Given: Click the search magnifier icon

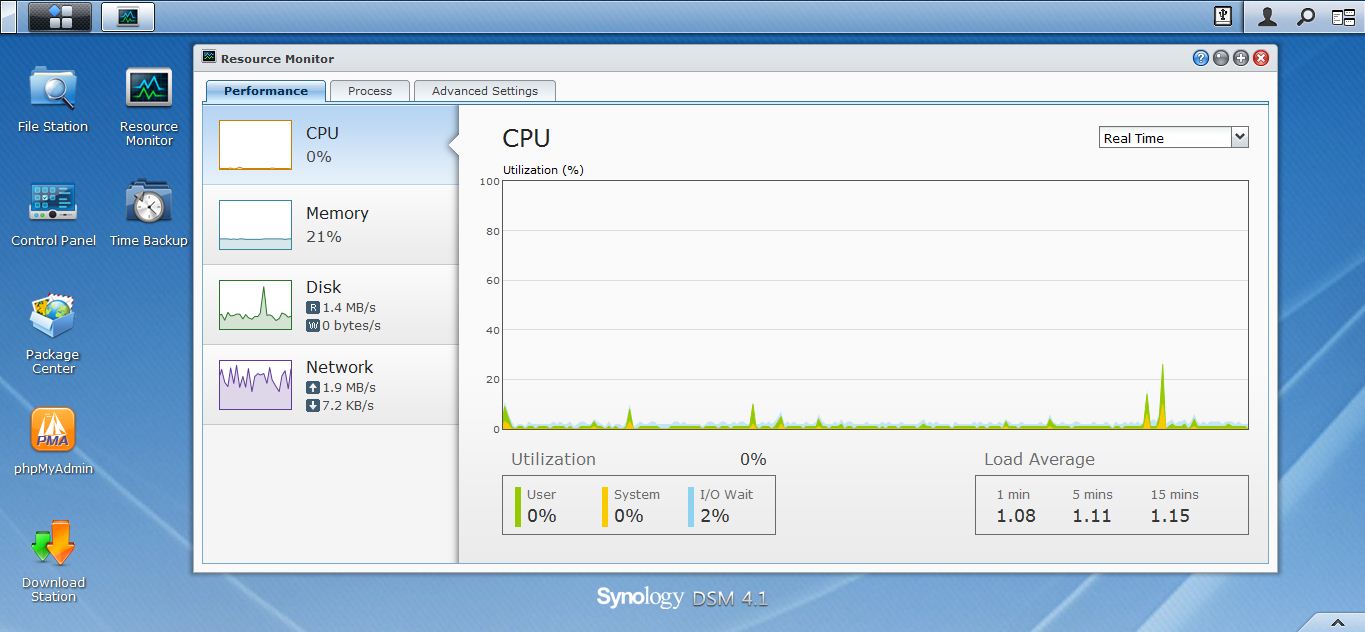Looking at the screenshot, I should (x=1305, y=16).
